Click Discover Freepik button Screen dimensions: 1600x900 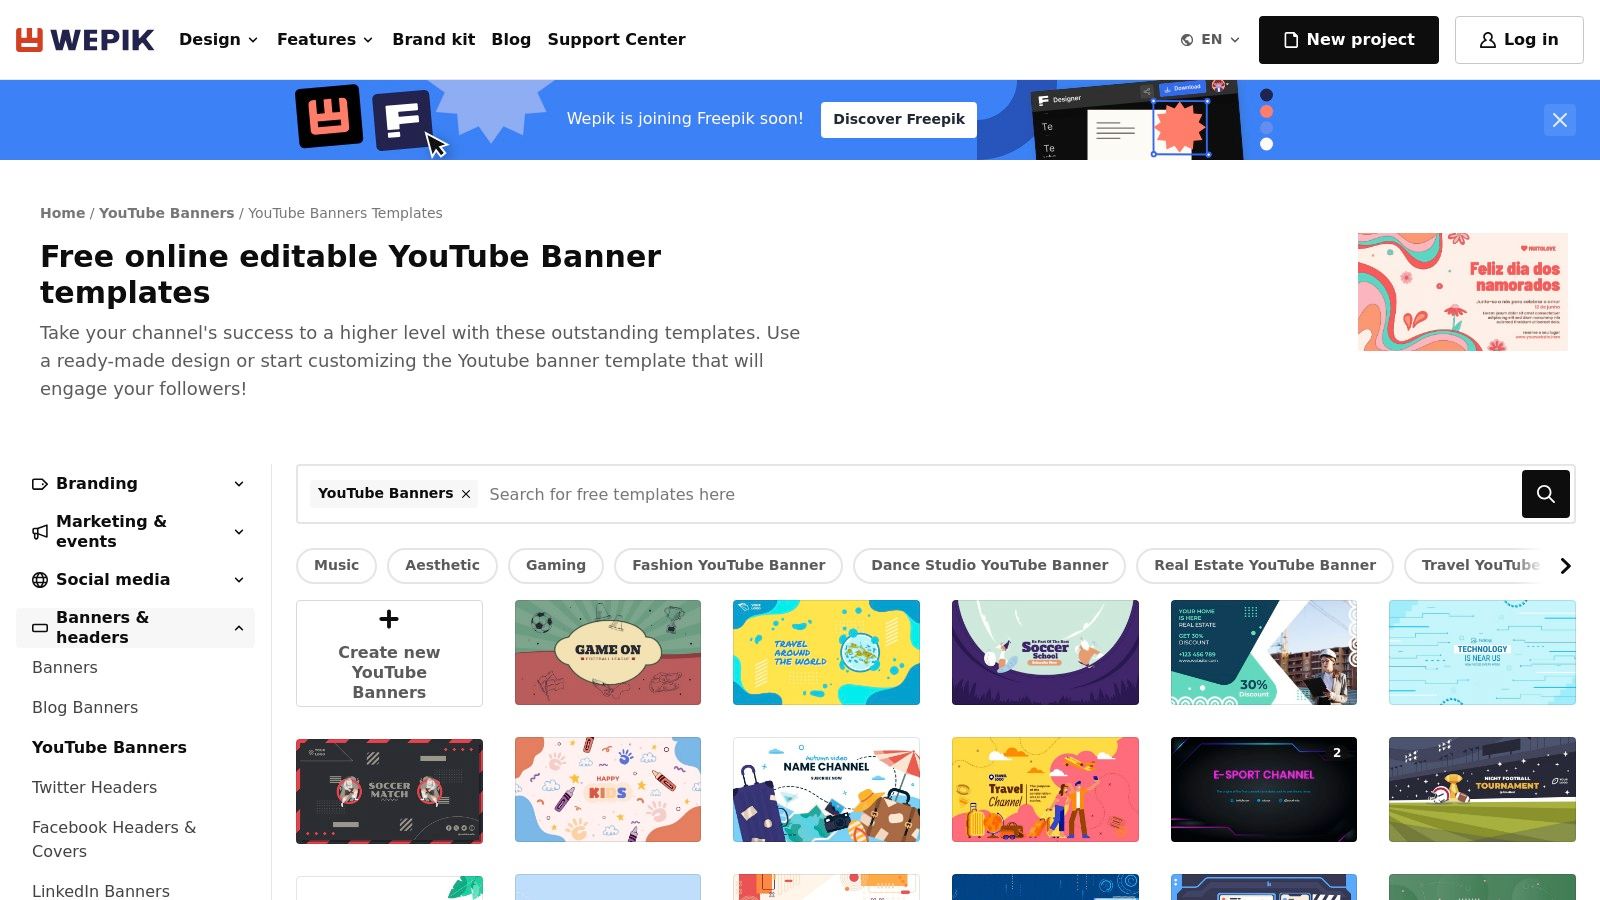[899, 120]
